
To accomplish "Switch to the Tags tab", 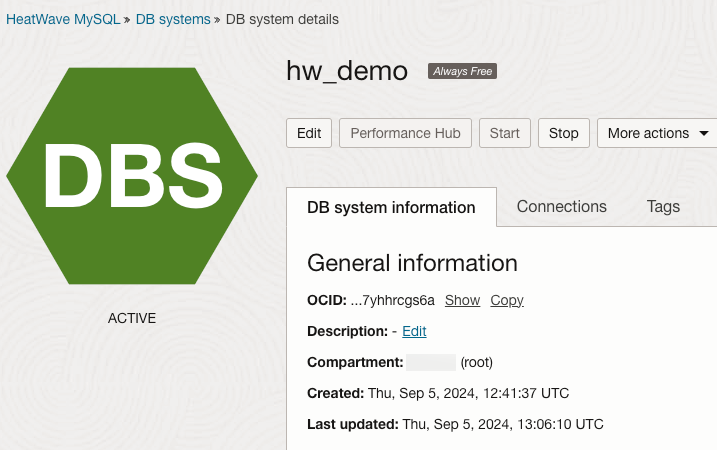I will tap(663, 207).
